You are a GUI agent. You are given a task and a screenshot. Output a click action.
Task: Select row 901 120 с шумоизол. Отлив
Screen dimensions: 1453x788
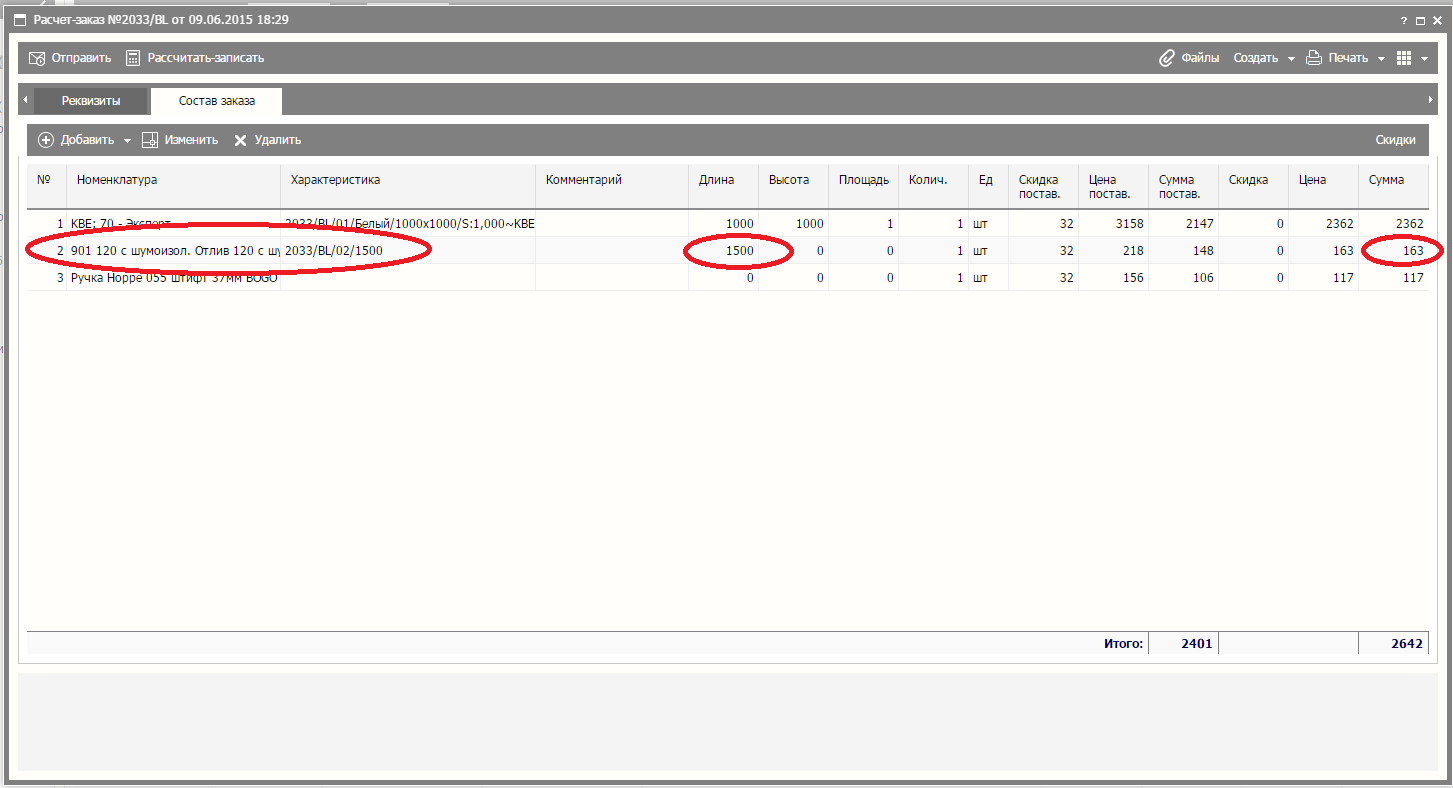point(727,251)
